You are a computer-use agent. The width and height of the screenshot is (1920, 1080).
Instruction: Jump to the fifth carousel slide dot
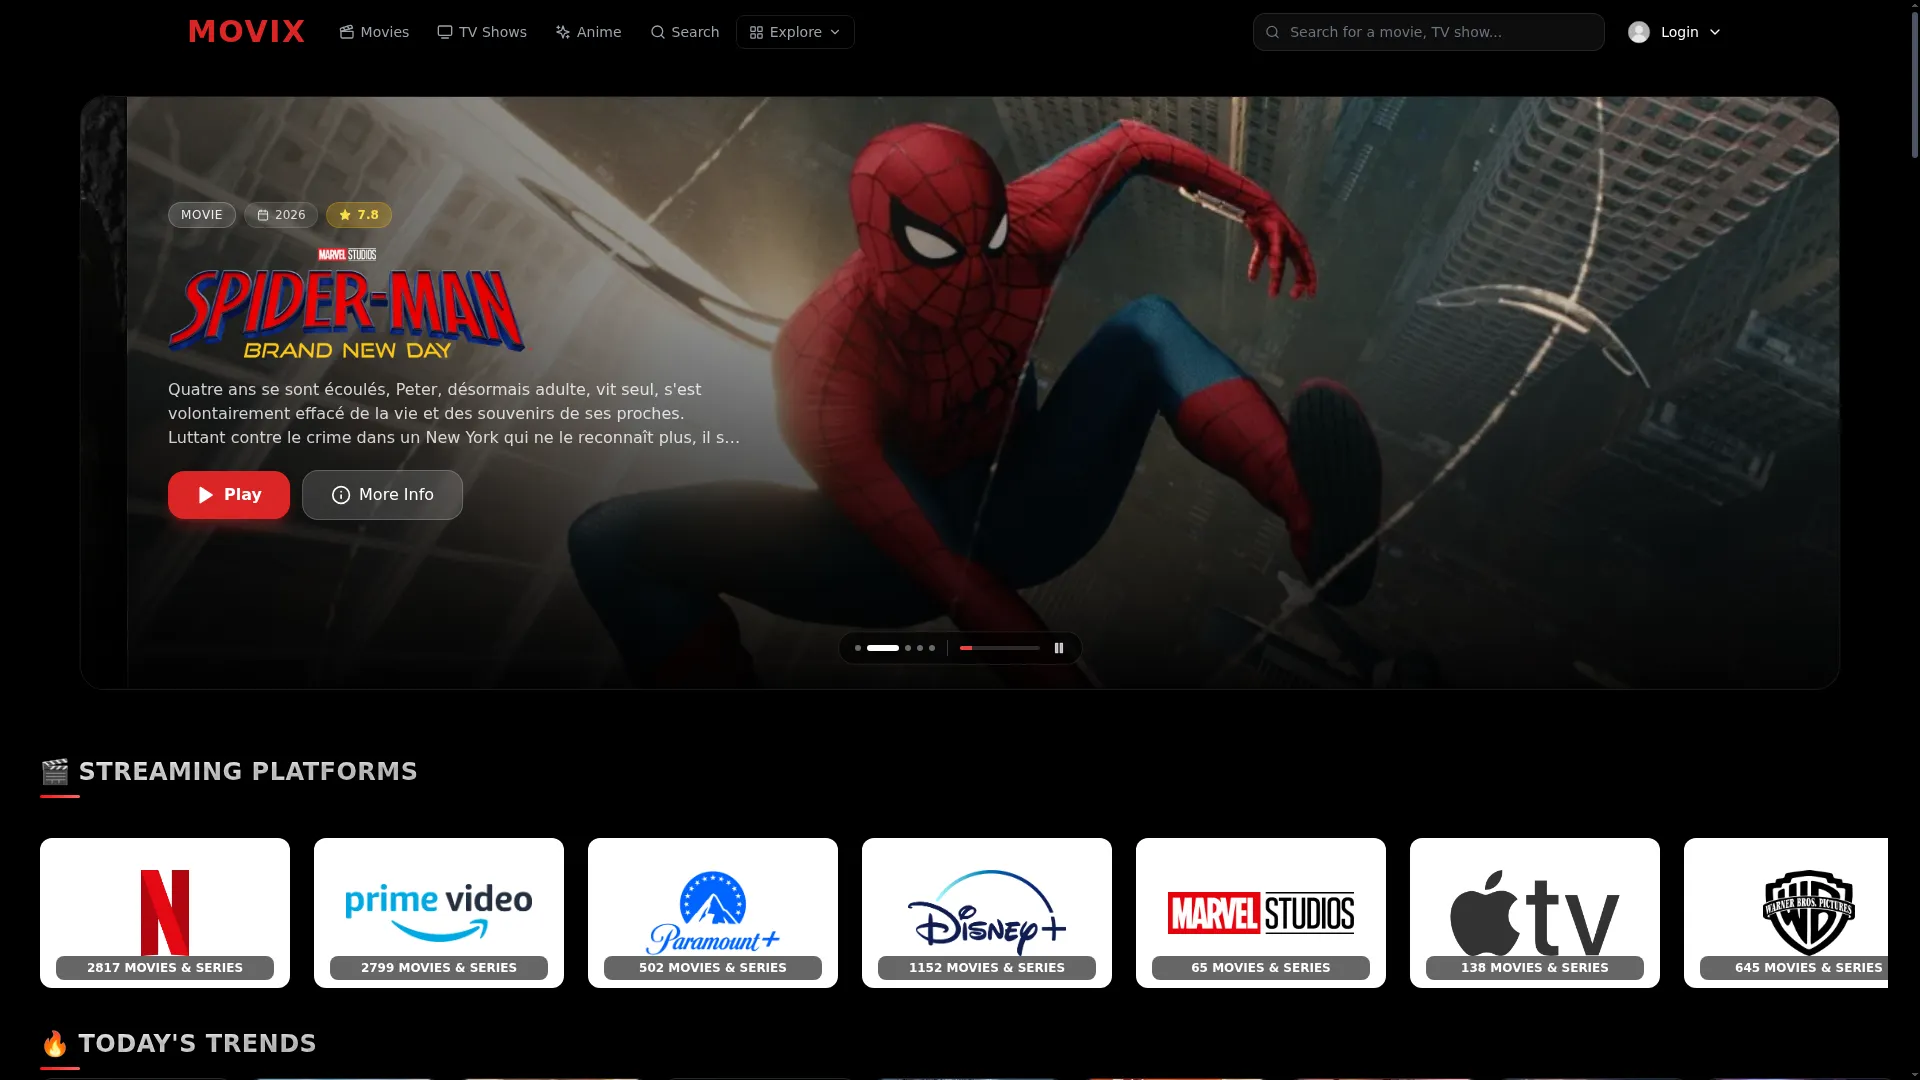[x=932, y=648]
